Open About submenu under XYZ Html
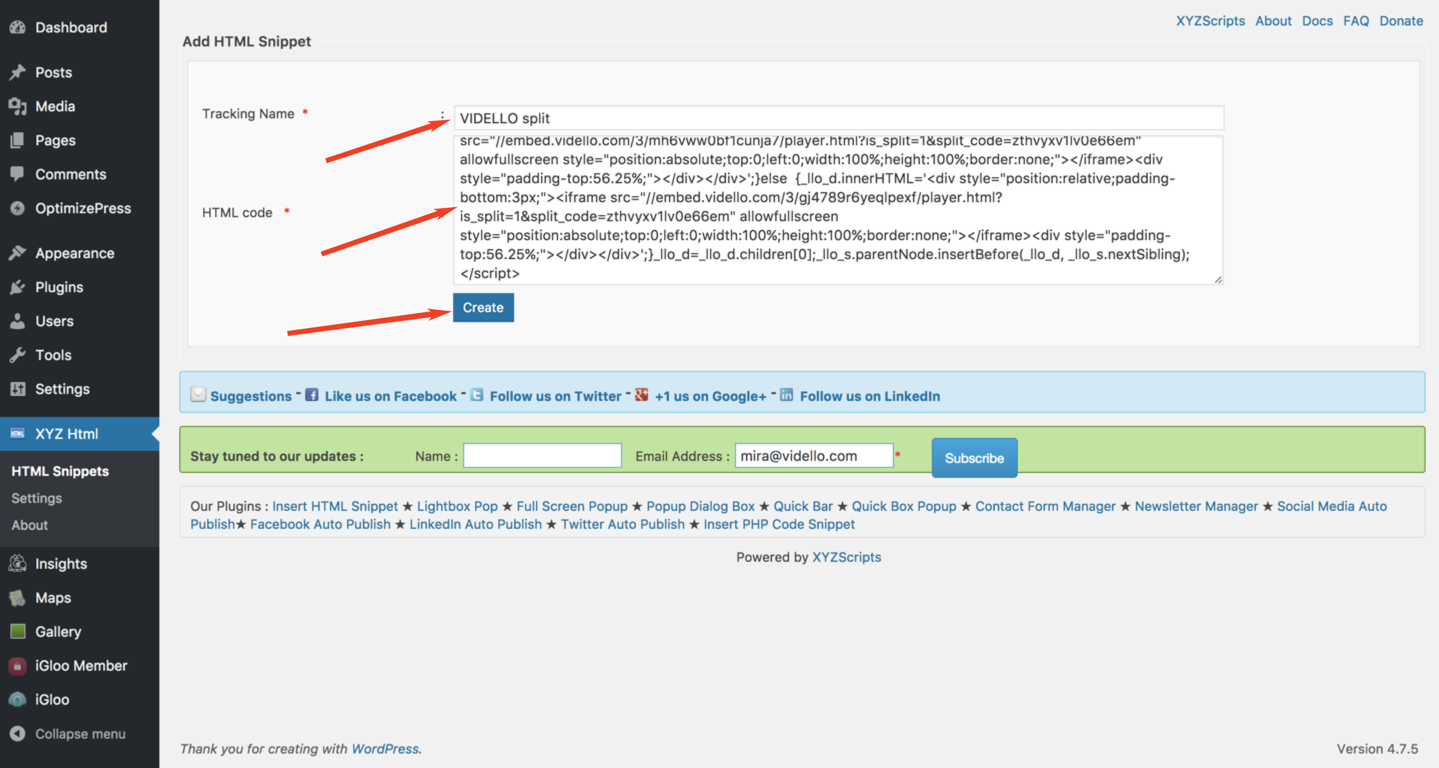Screen dimensions: 1439x768 click(30, 525)
